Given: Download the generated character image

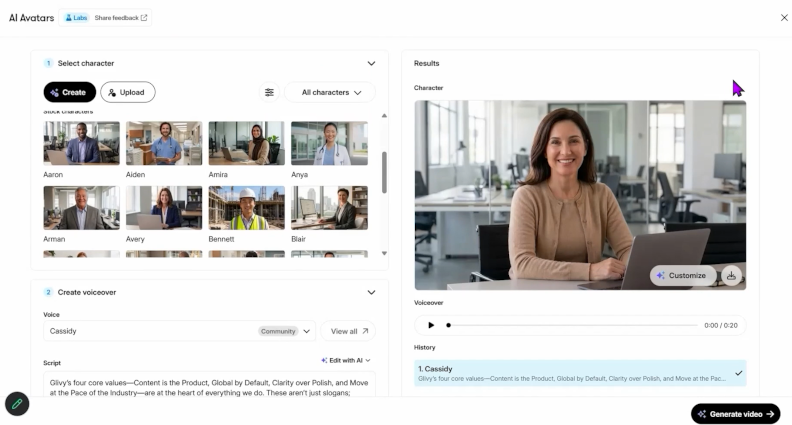Looking at the screenshot, I should click(x=731, y=275).
